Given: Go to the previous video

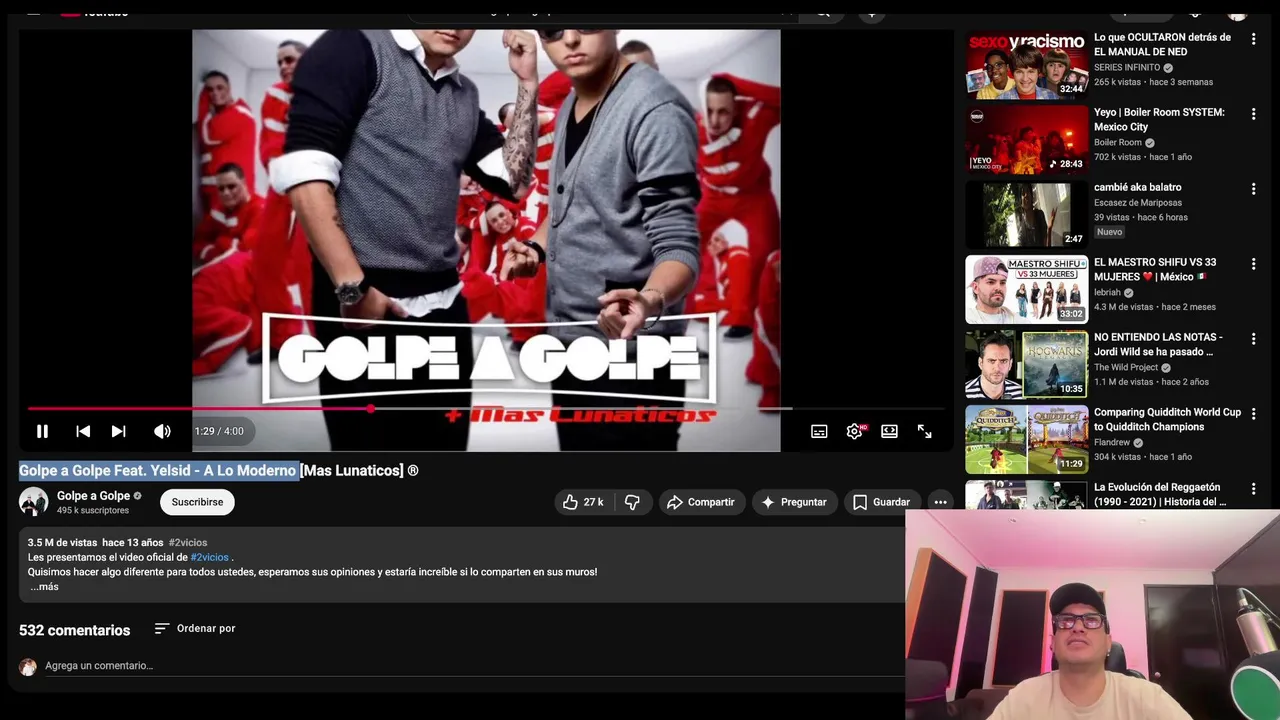Looking at the screenshot, I should click(x=83, y=431).
